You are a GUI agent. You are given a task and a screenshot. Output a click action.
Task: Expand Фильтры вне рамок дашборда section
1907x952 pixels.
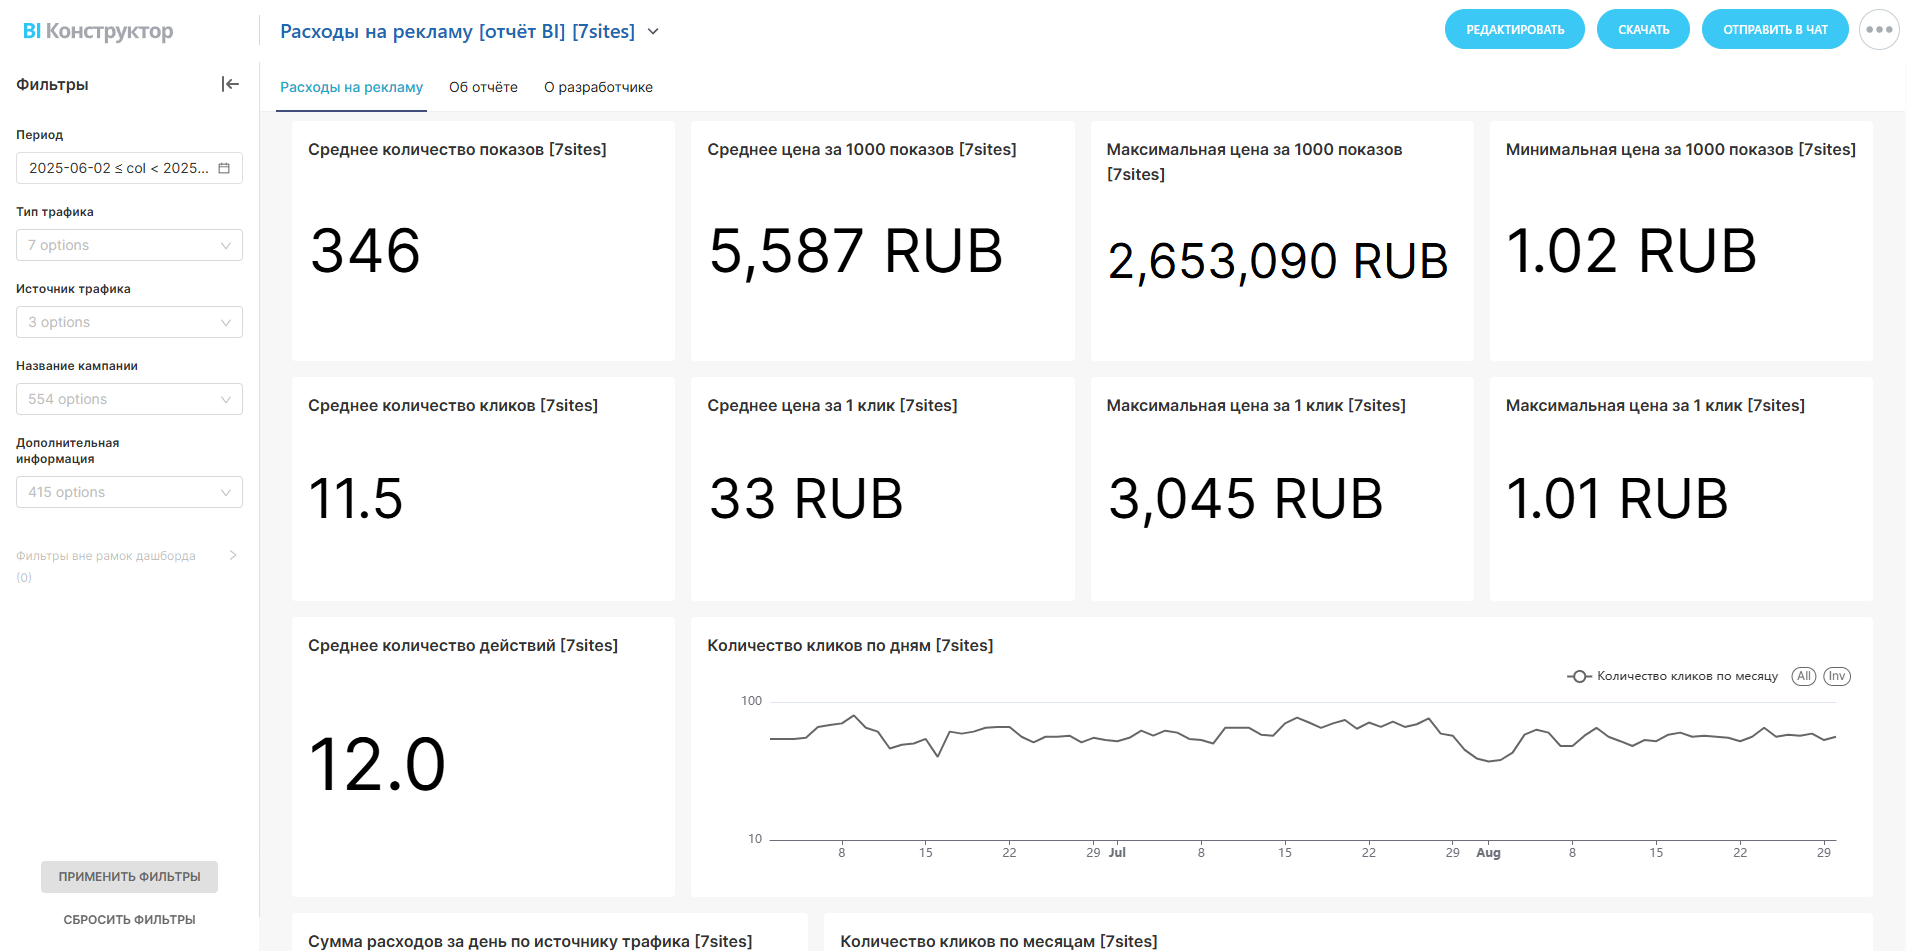pos(233,556)
